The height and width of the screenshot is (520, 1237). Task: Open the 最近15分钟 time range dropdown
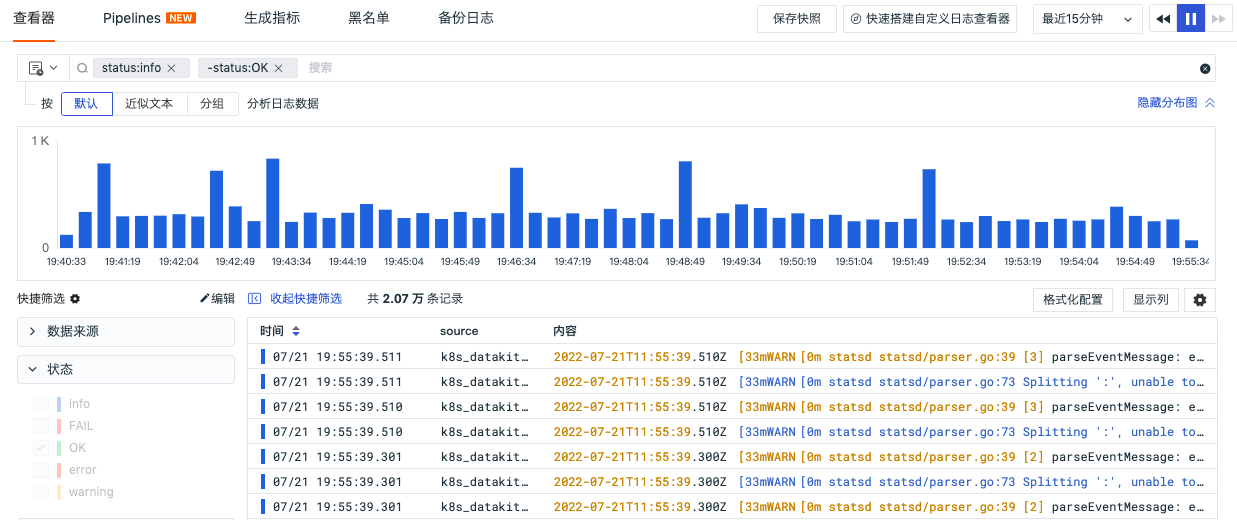click(x=1087, y=19)
